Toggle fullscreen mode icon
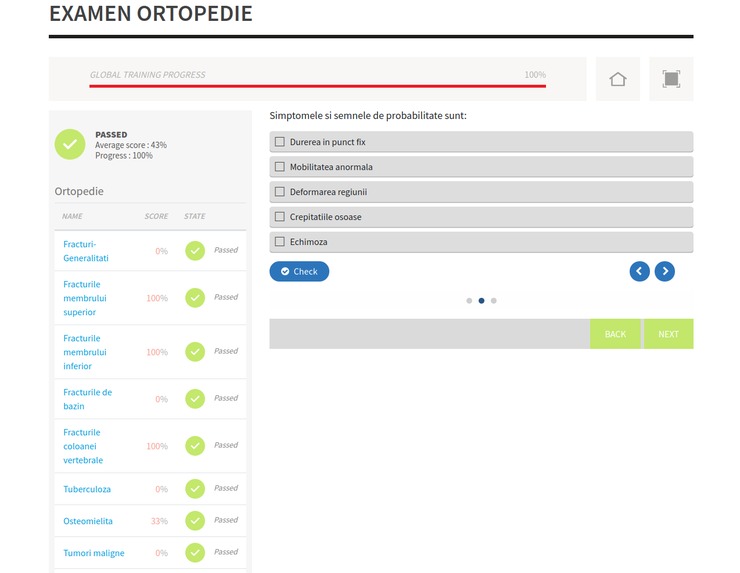This screenshot has width=740, height=573. point(671,79)
